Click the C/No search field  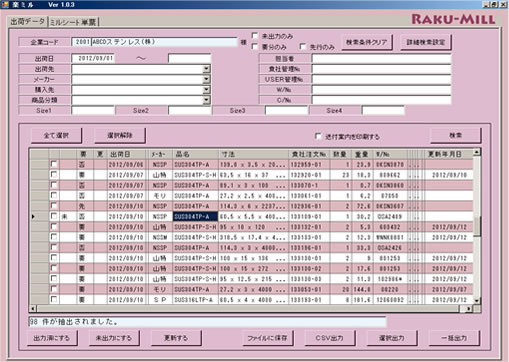click(381, 100)
